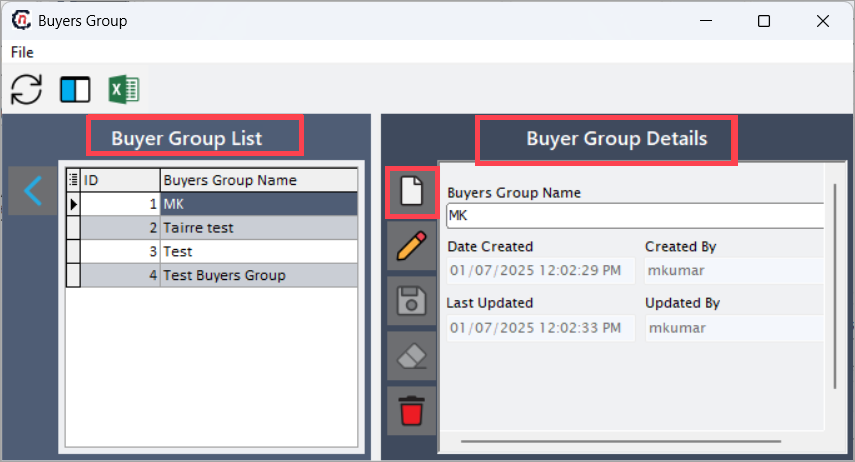
Task: Clear the form with the eraser icon
Action: point(412,356)
